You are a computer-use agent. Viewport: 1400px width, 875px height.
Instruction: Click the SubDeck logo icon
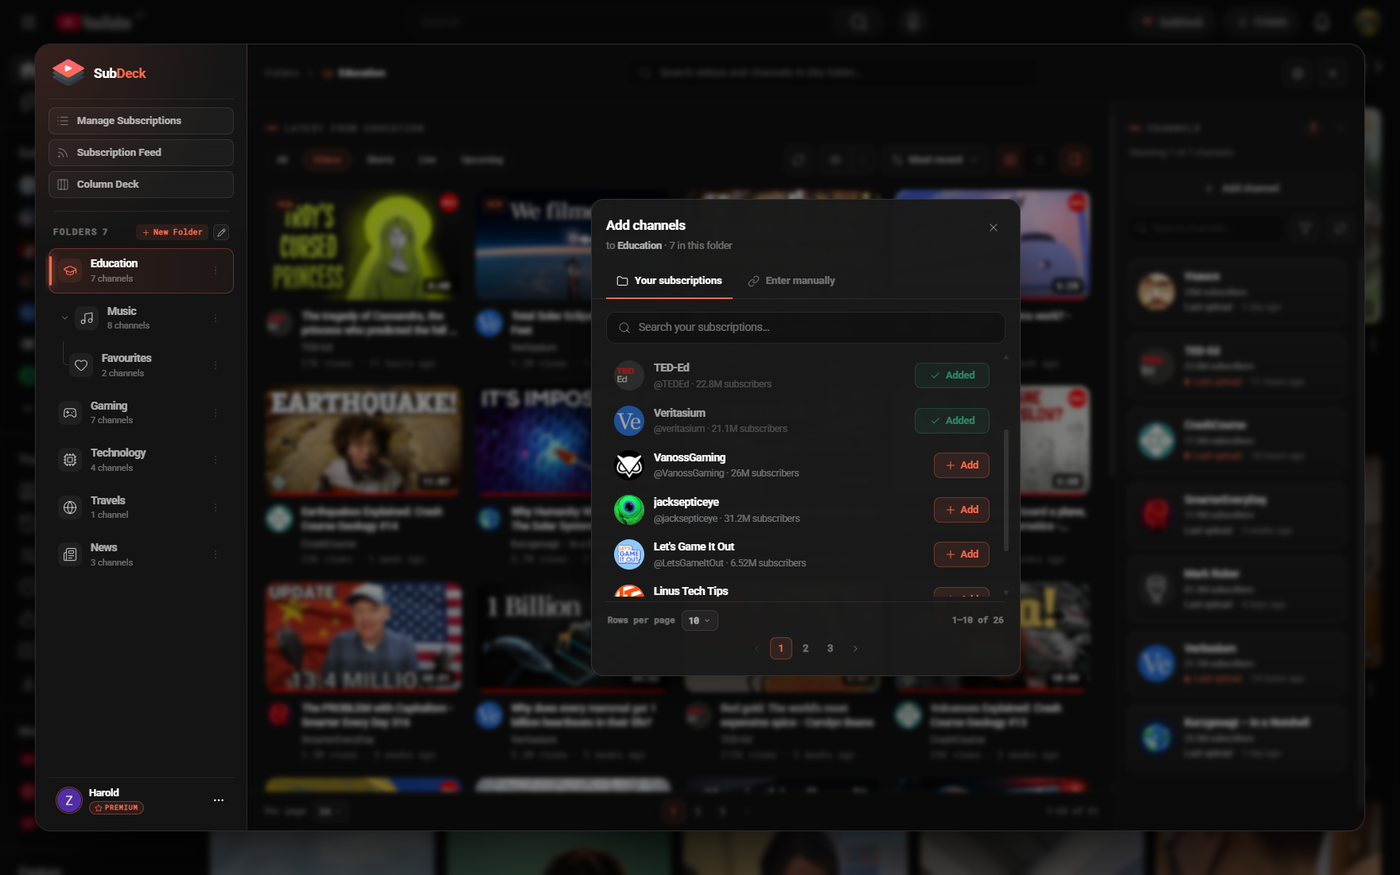[68, 72]
